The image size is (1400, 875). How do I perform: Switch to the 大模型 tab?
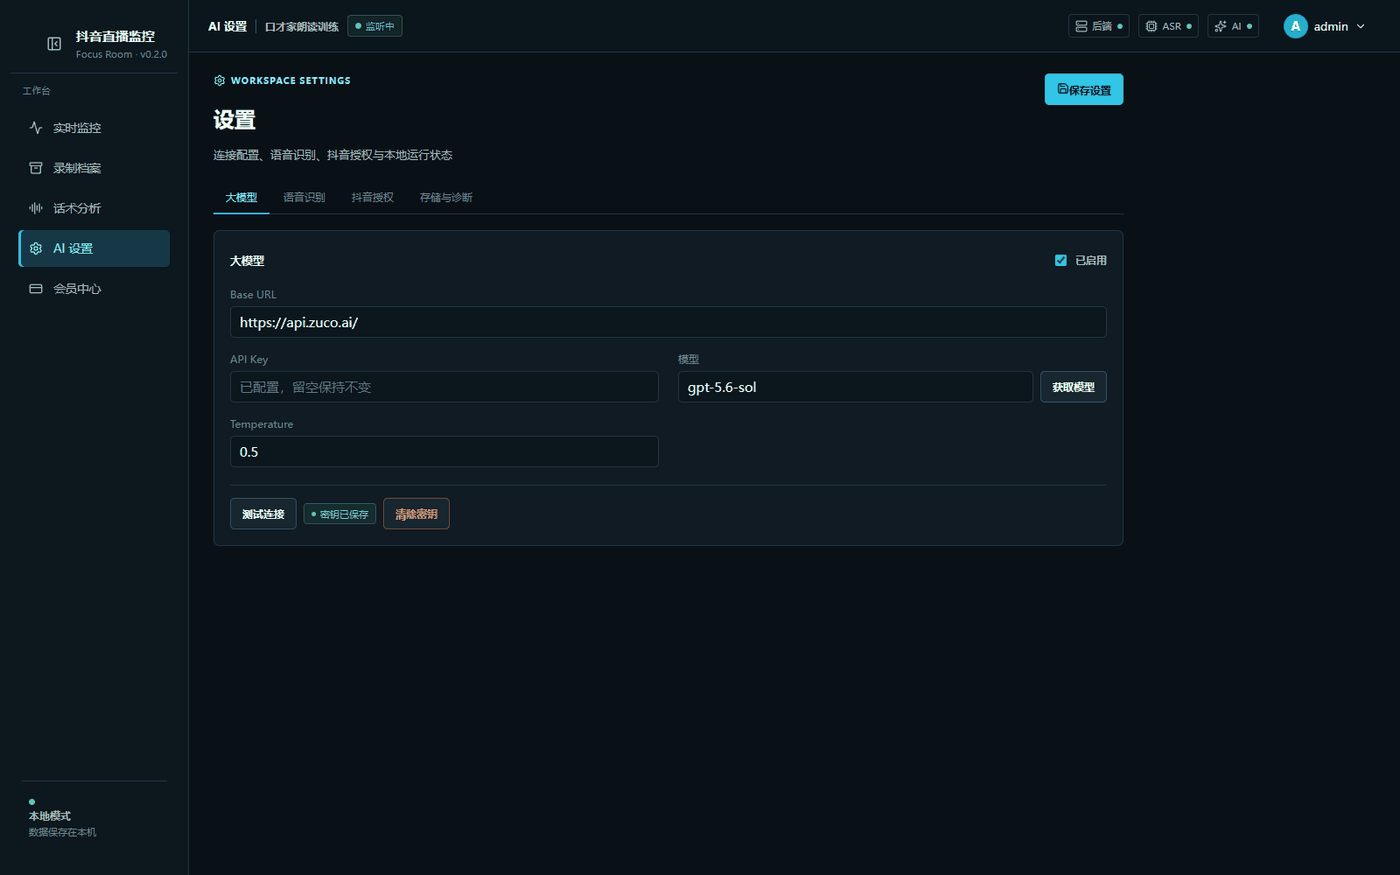[x=241, y=197]
